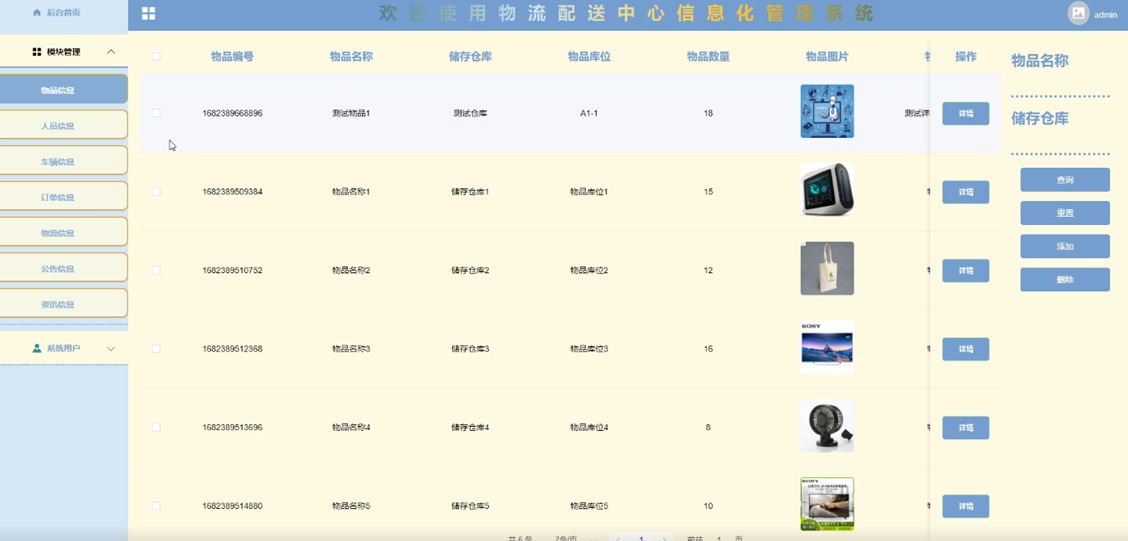Click the 储存仓库 column header in table
Image resolution: width=1128 pixels, height=541 pixels.
click(x=470, y=57)
